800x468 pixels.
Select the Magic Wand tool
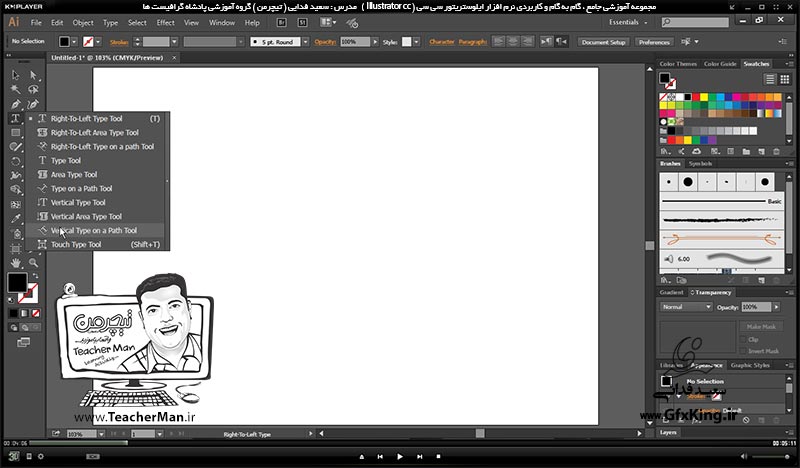pos(15,90)
